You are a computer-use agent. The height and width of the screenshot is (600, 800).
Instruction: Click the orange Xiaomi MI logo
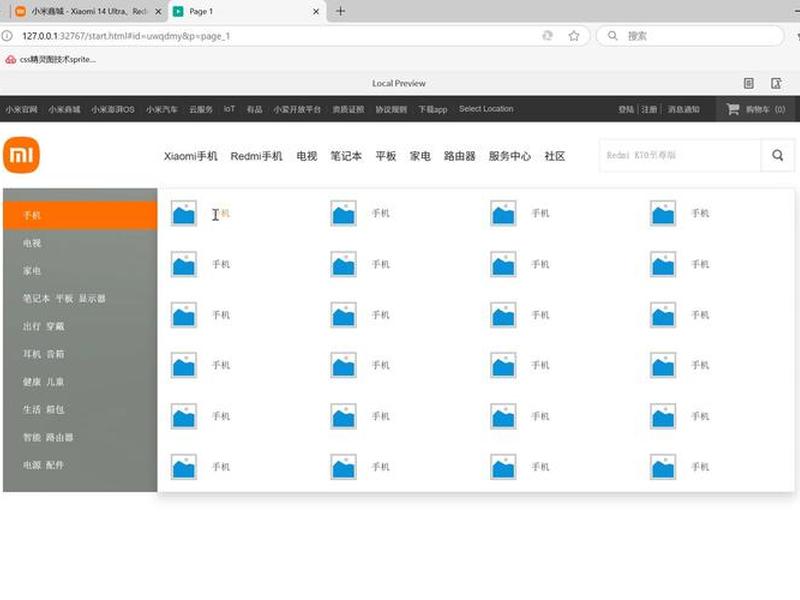click(x=21, y=155)
